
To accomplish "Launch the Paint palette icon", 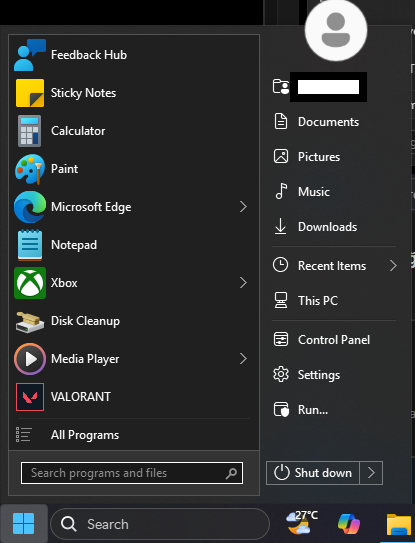I will pyautogui.click(x=30, y=169).
